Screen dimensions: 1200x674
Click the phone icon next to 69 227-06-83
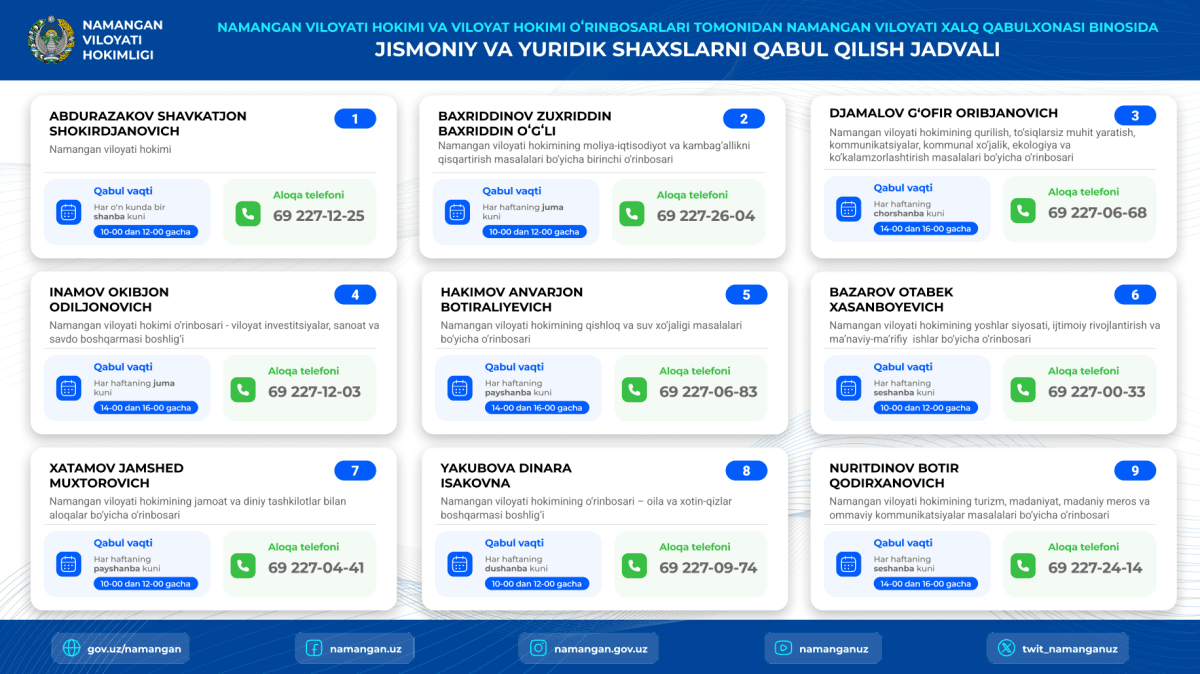click(x=634, y=390)
